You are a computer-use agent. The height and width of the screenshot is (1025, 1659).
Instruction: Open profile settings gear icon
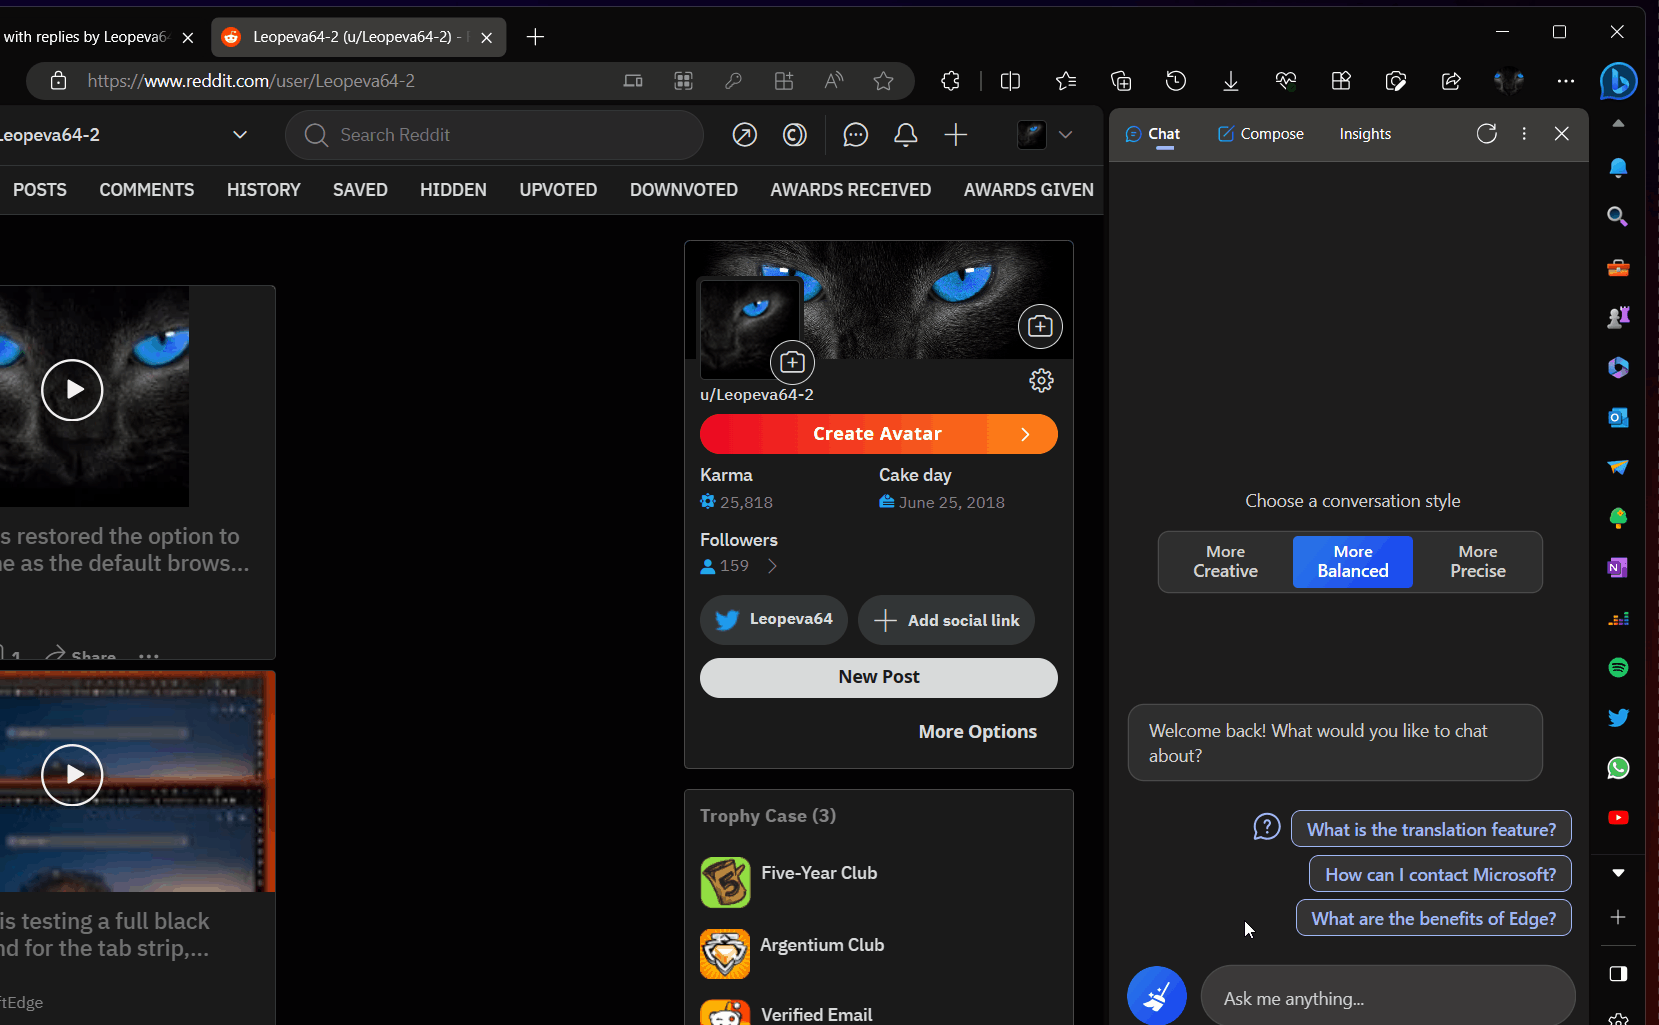[x=1041, y=380]
